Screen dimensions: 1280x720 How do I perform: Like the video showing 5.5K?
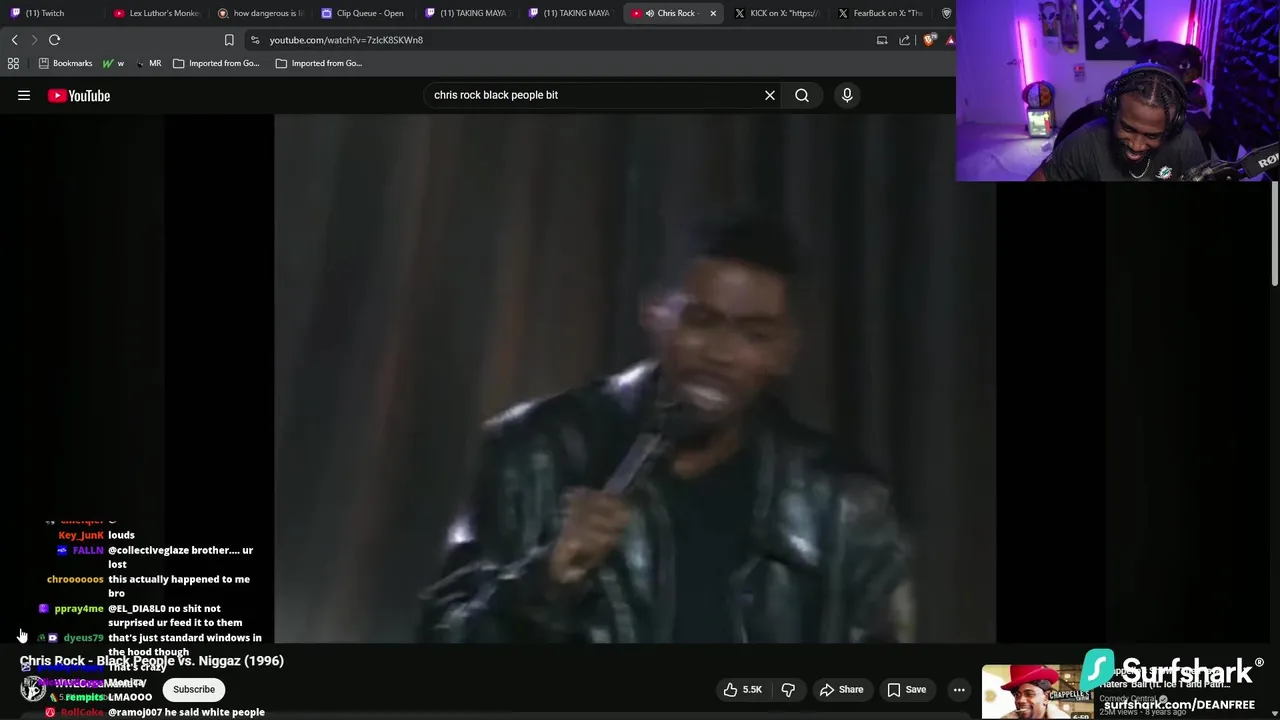click(x=743, y=689)
